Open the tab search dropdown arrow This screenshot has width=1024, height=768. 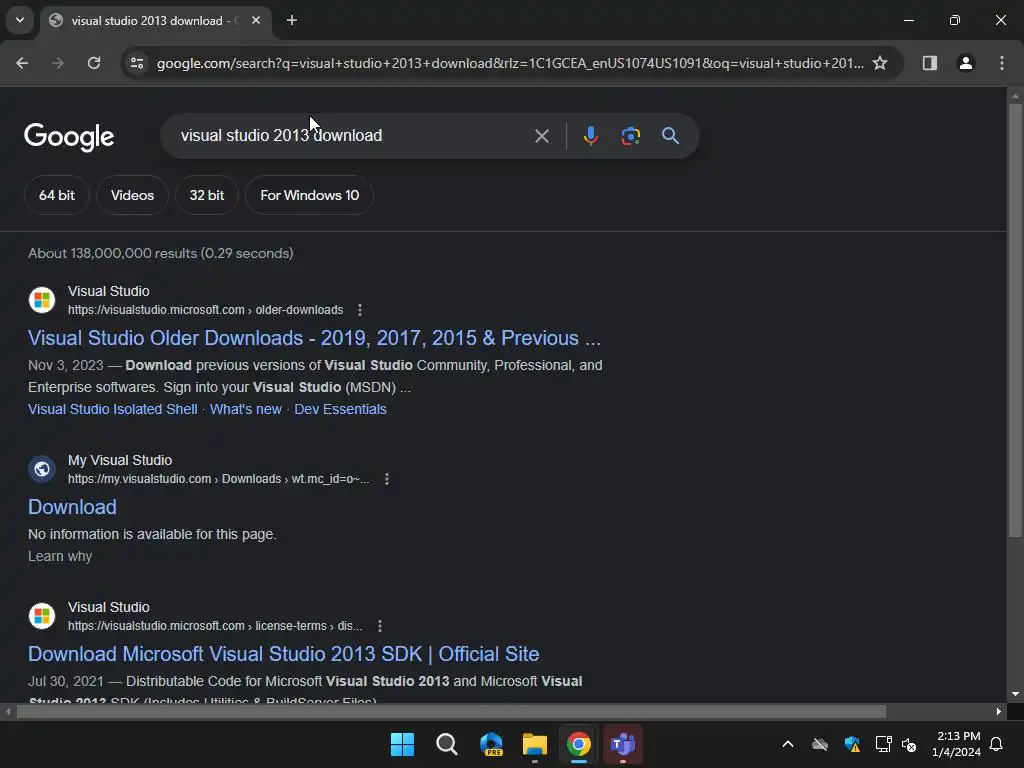pos(20,20)
